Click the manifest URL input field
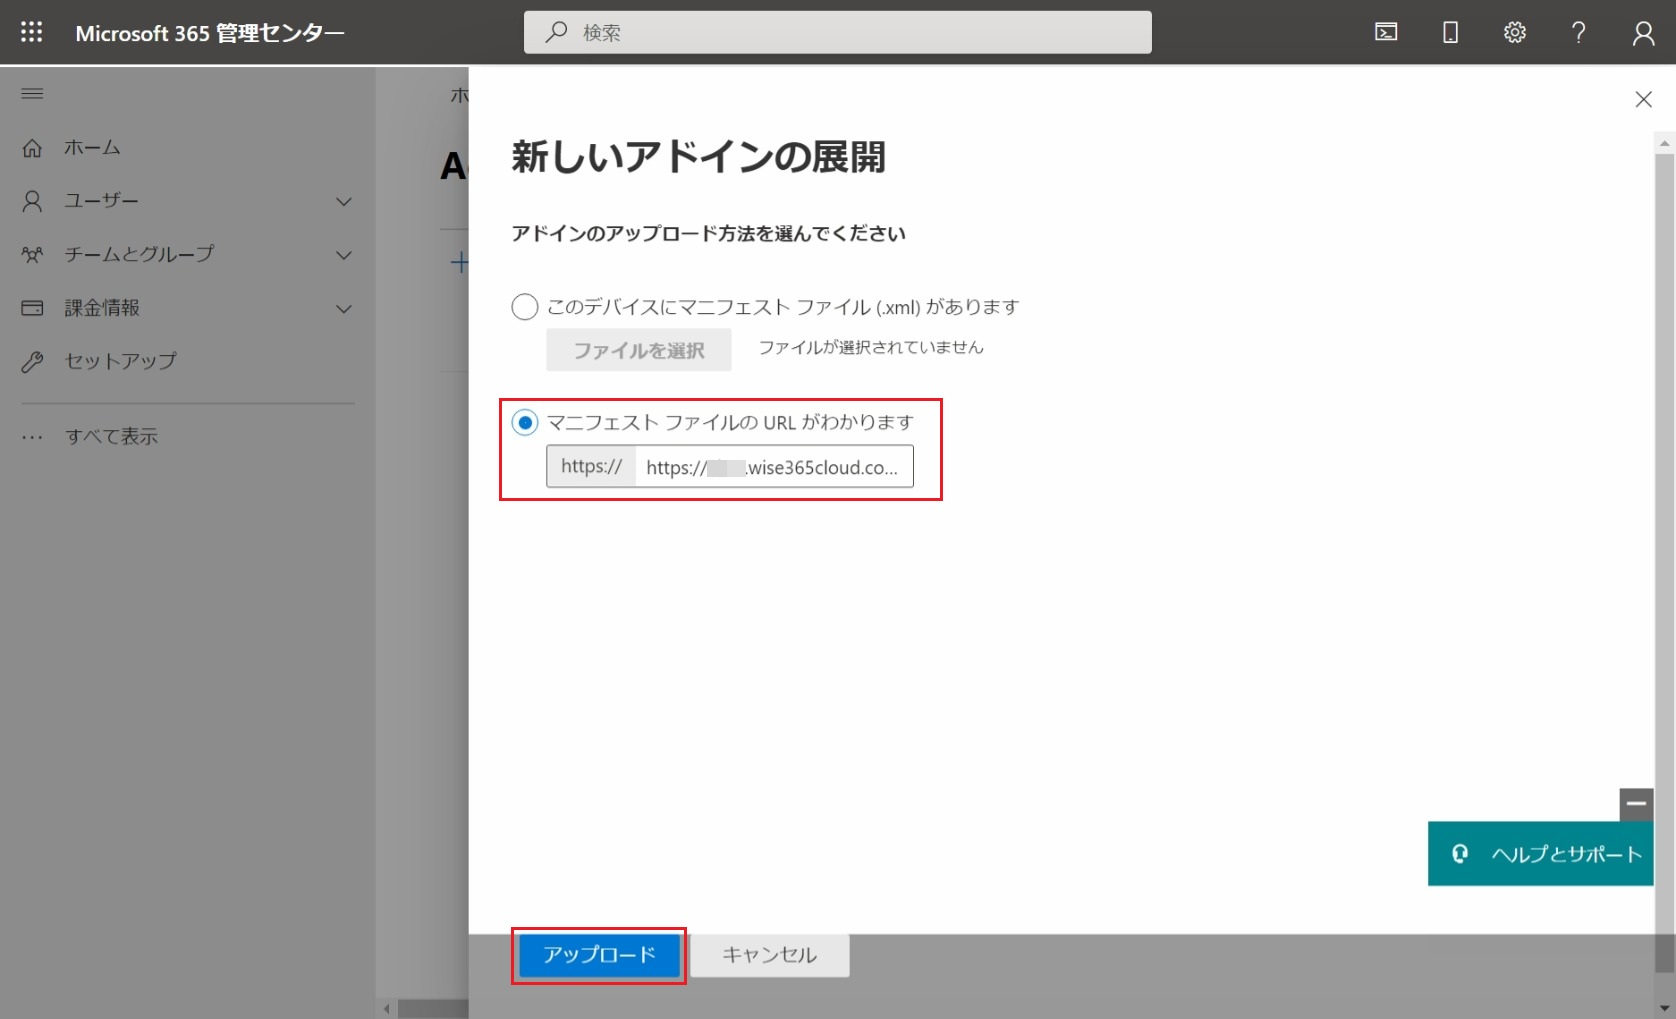This screenshot has height=1019, width=1676. click(773, 467)
